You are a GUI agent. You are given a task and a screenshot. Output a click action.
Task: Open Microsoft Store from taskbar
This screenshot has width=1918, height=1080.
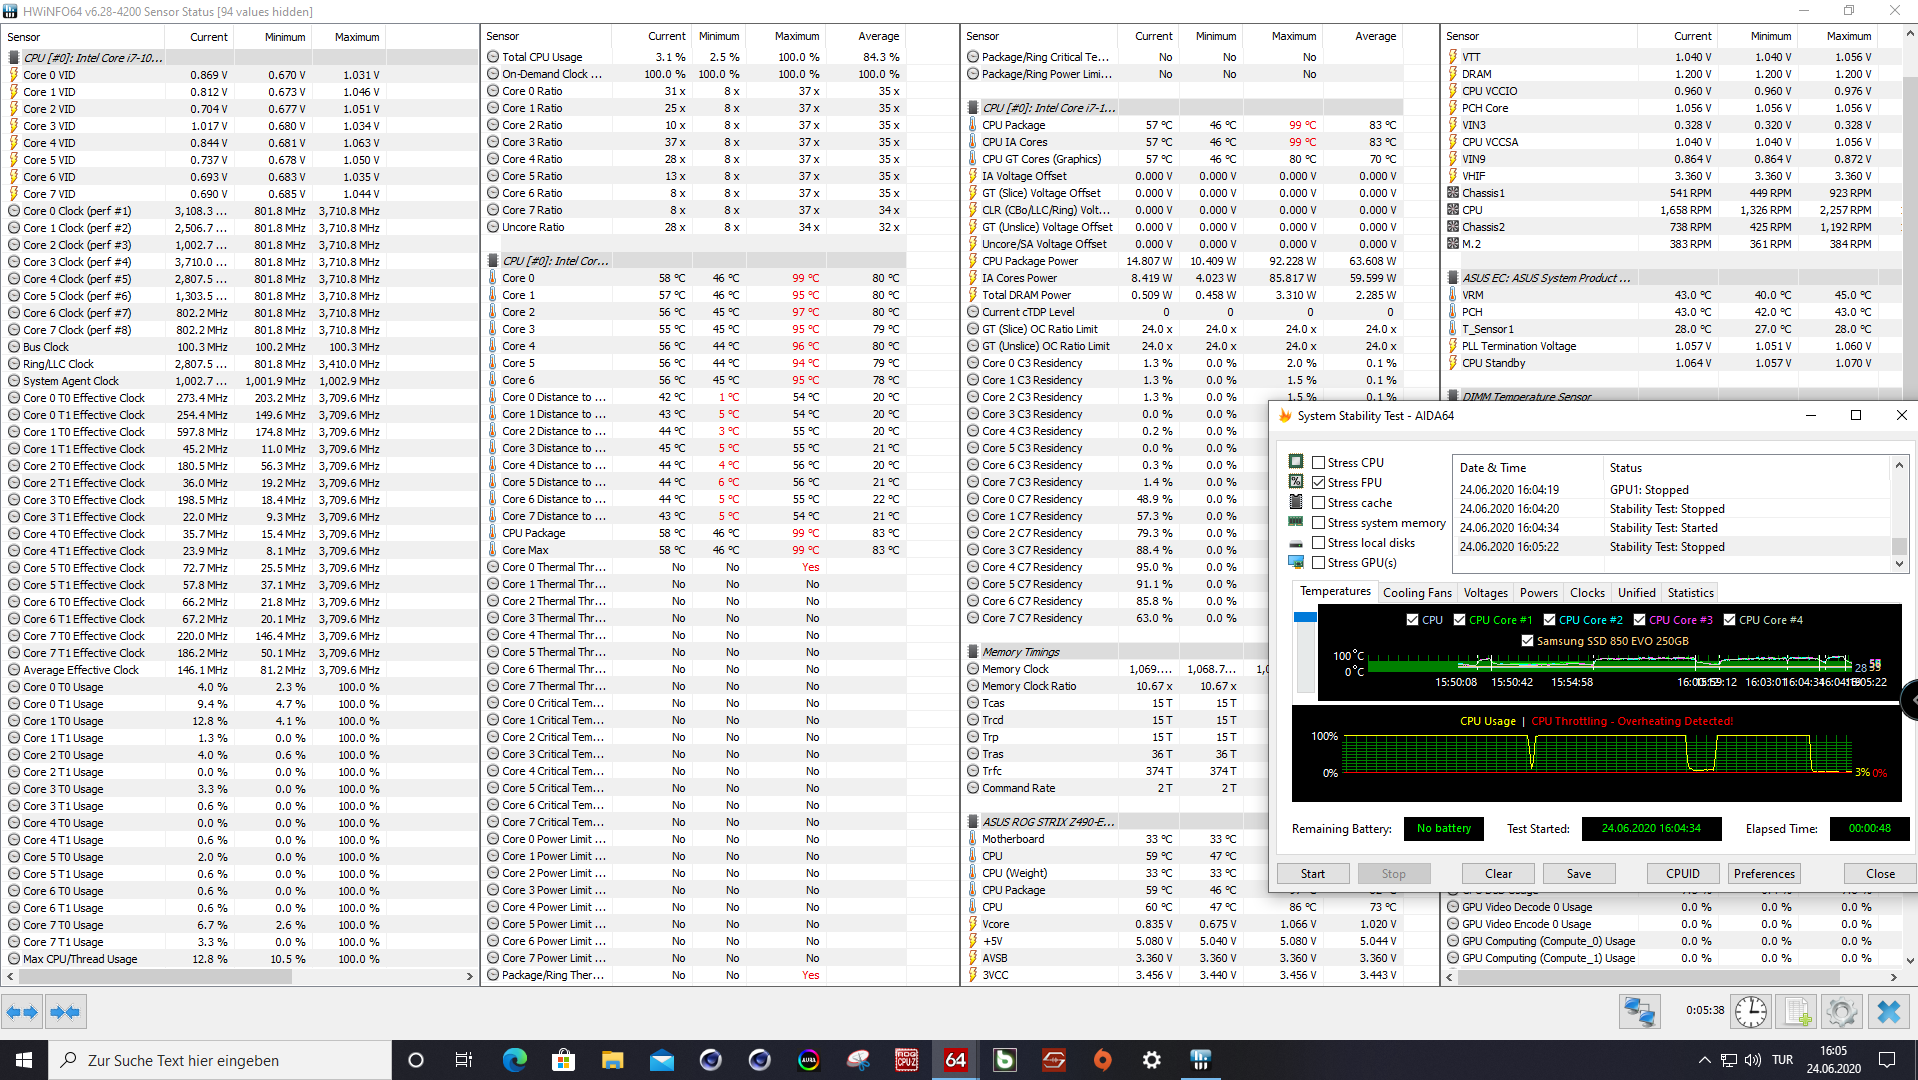(x=563, y=1060)
